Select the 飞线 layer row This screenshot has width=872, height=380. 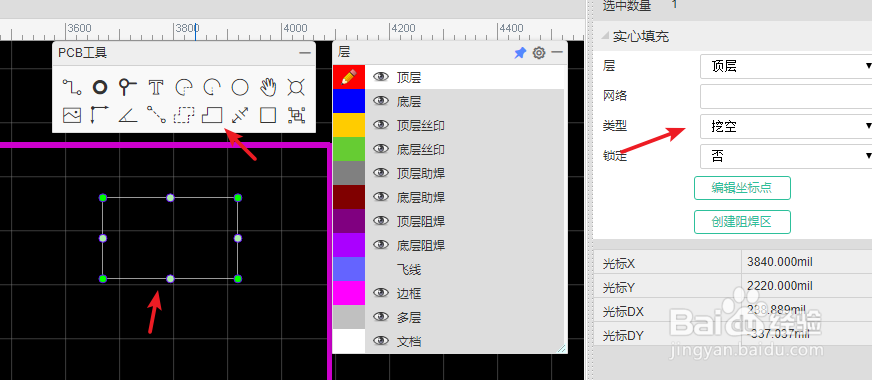pos(448,269)
